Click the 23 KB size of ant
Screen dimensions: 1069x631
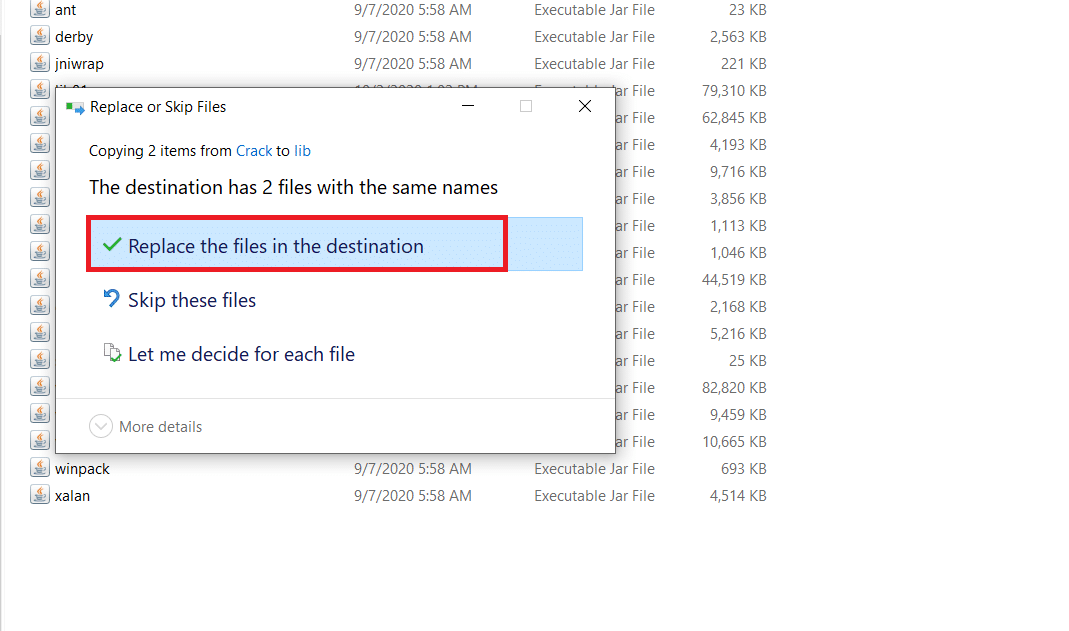point(747,10)
